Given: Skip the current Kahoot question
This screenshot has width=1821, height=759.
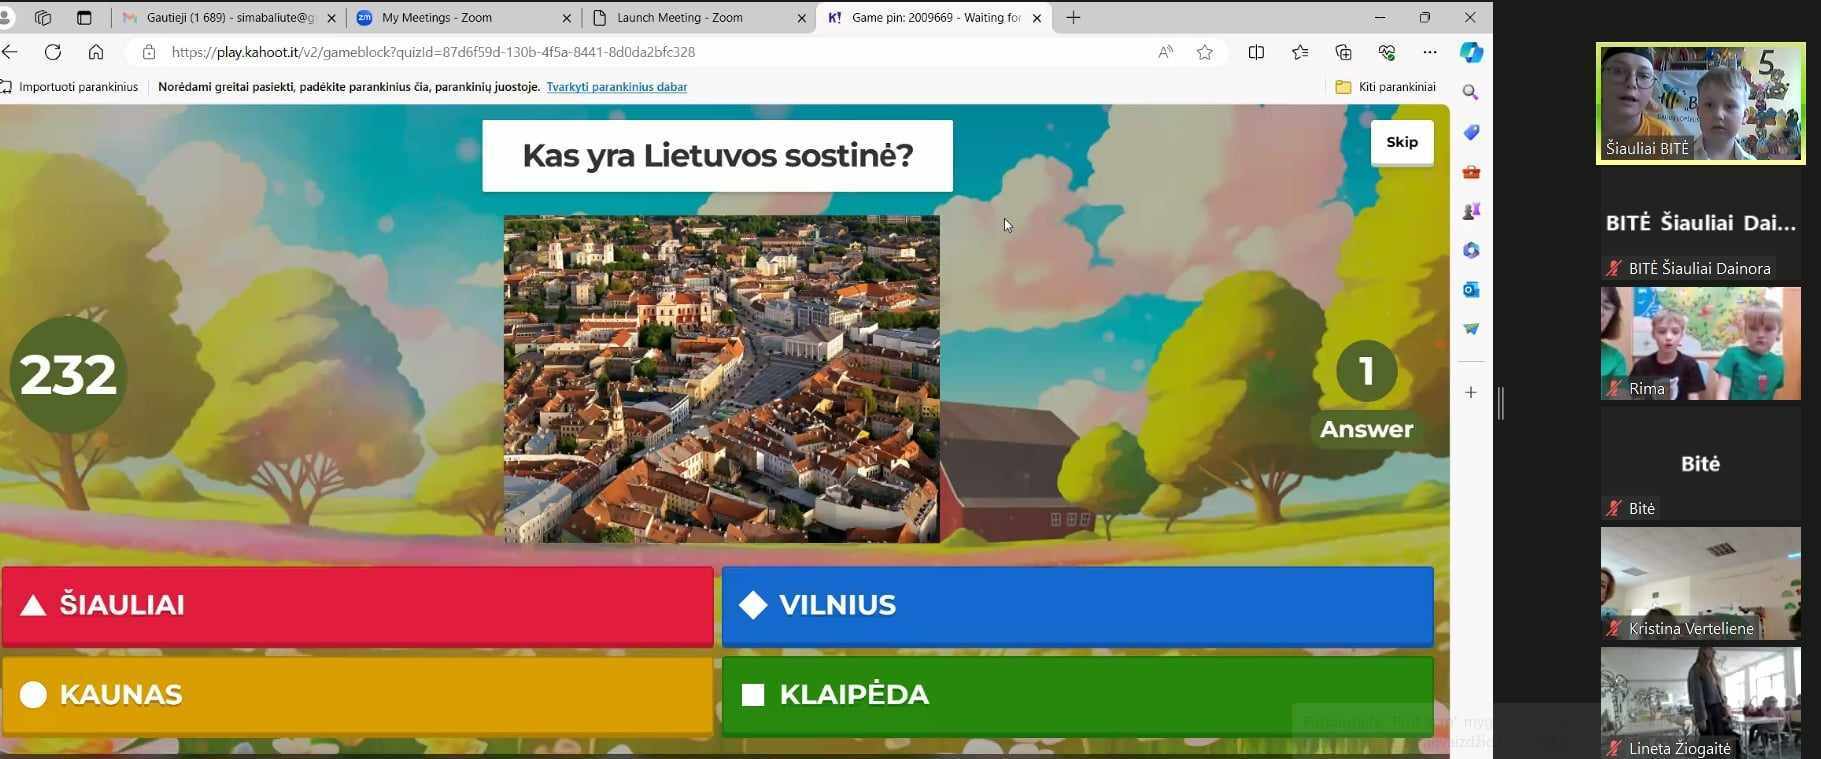Looking at the screenshot, I should 1401,142.
